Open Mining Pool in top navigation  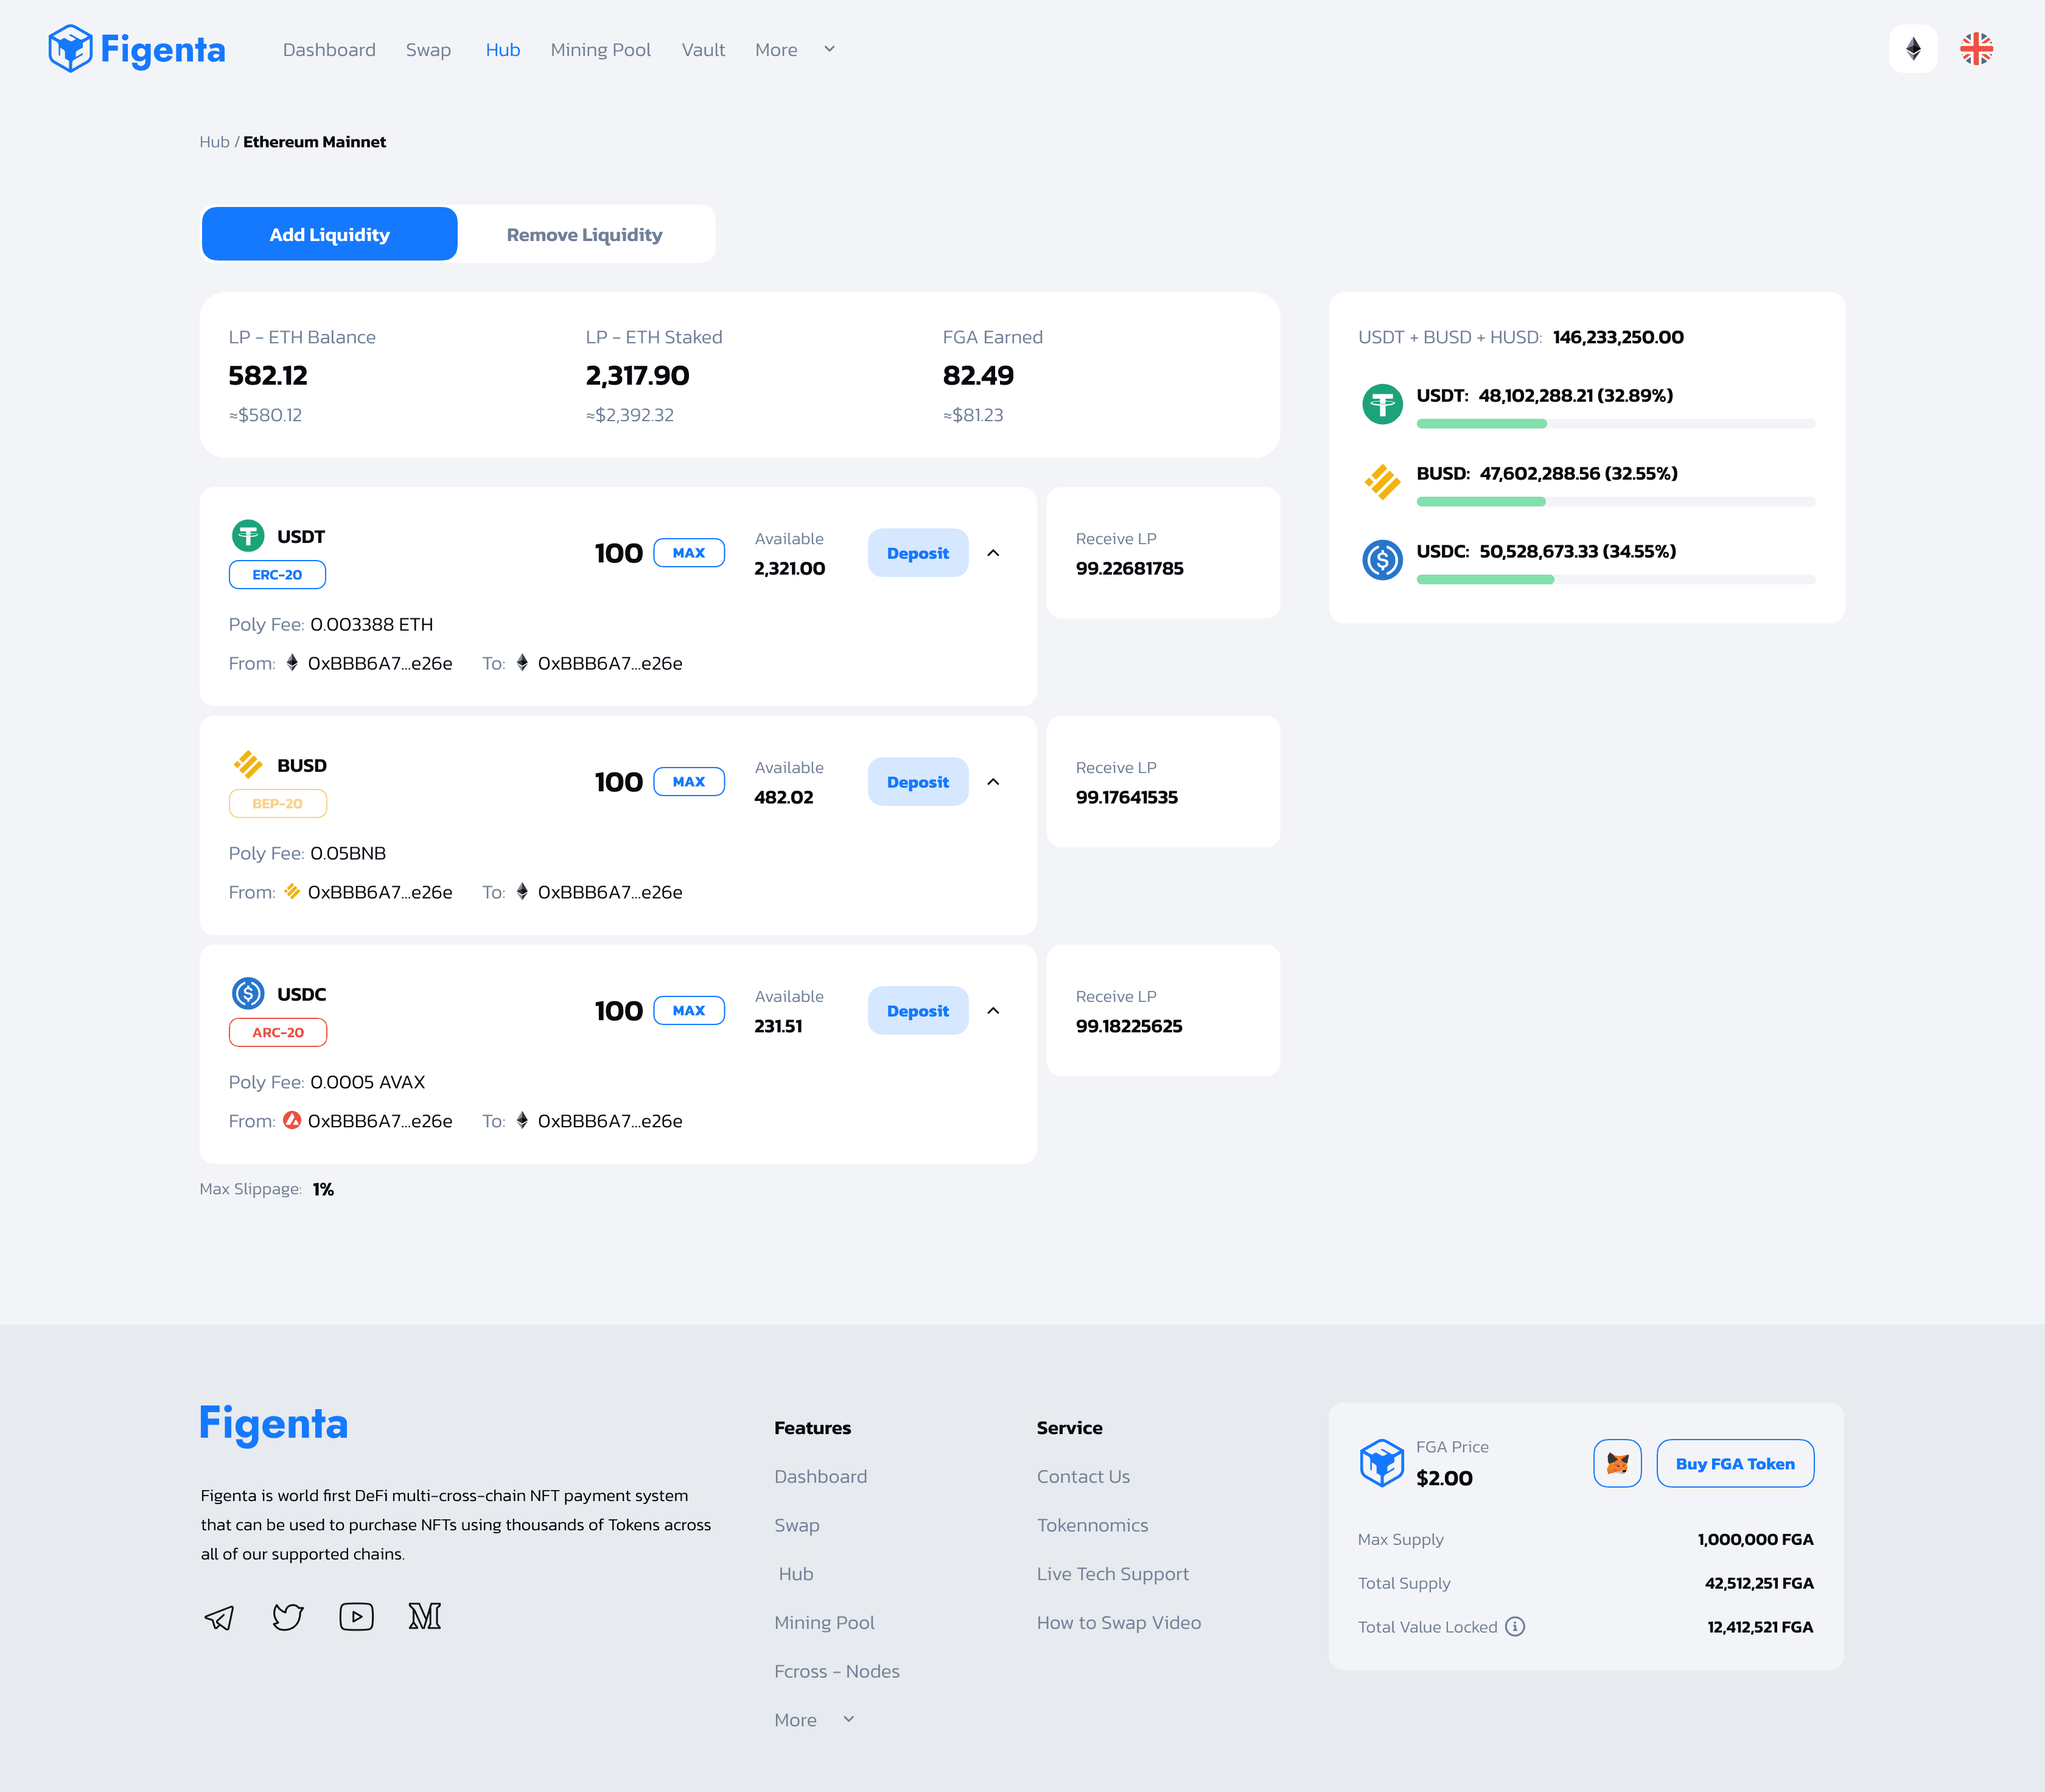[600, 50]
